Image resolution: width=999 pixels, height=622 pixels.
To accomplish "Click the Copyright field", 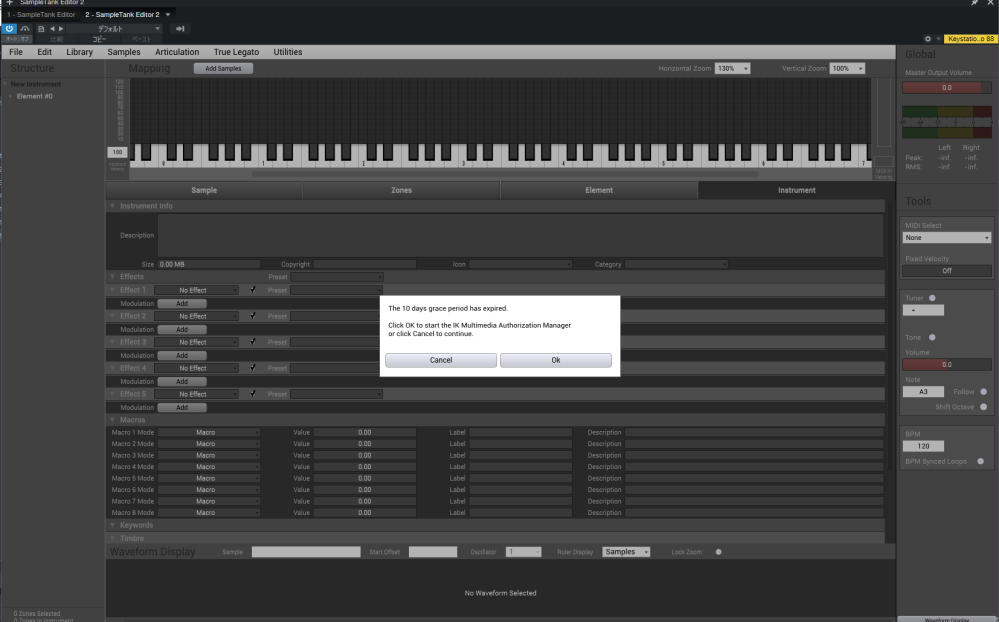I will [364, 264].
